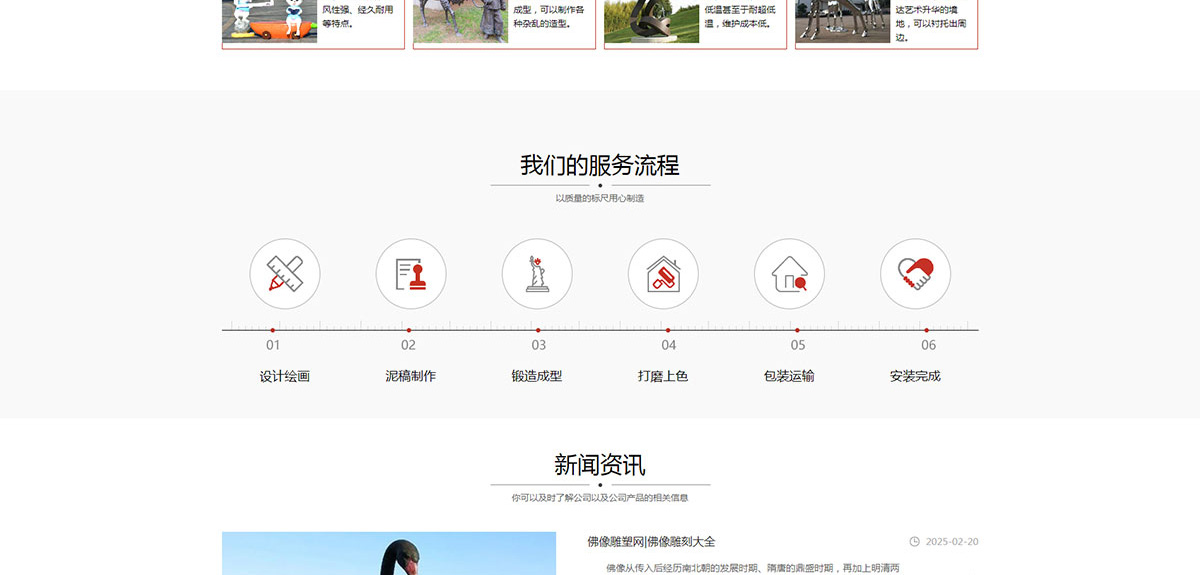This screenshot has height=575, width=1200.
Task: Click the ruler and pencil design icon
Action: (x=285, y=273)
